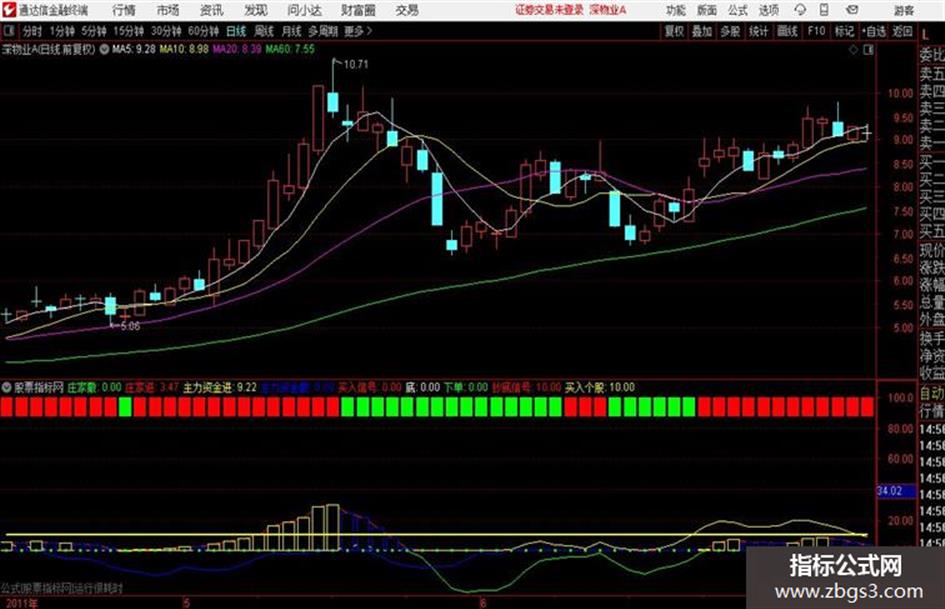Switch to the 分时 period tab

(33, 31)
